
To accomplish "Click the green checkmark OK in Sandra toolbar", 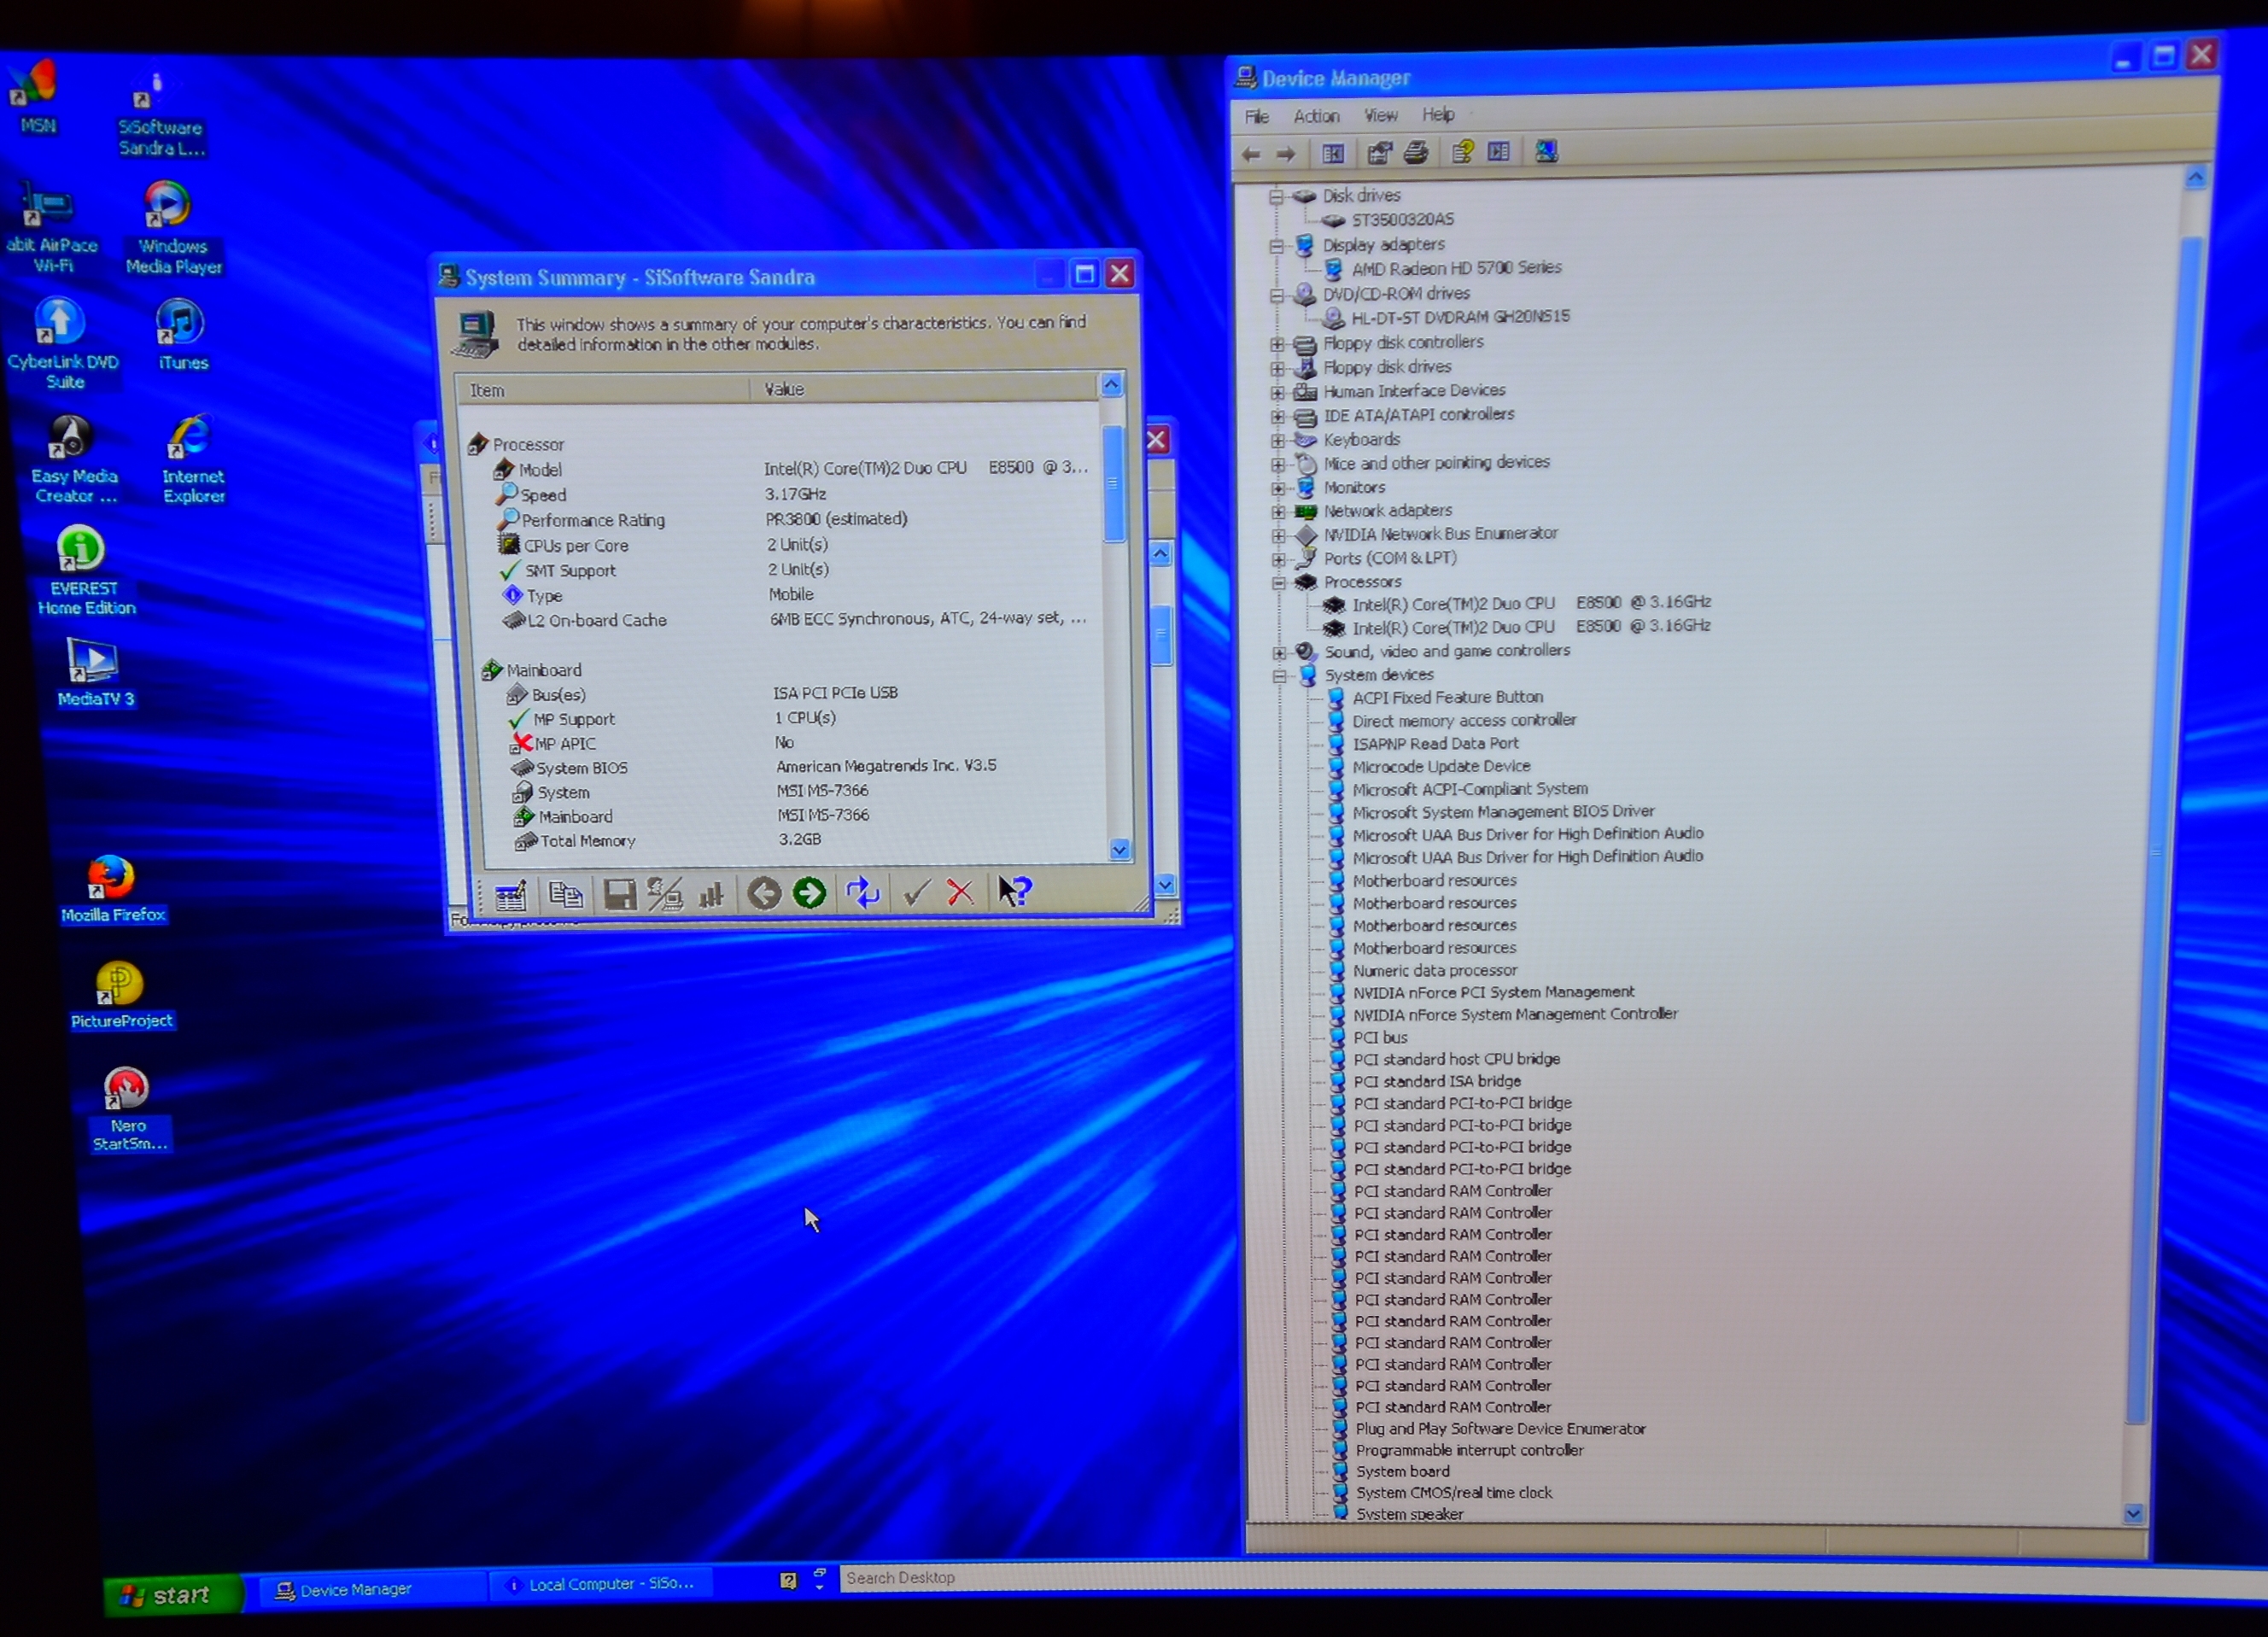I will (916, 891).
